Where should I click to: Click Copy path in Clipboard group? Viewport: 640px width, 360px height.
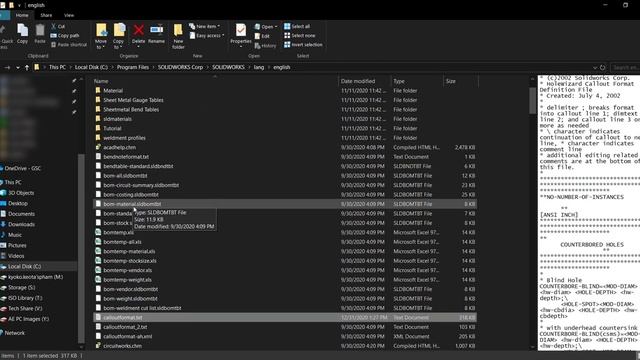[x=65, y=36]
